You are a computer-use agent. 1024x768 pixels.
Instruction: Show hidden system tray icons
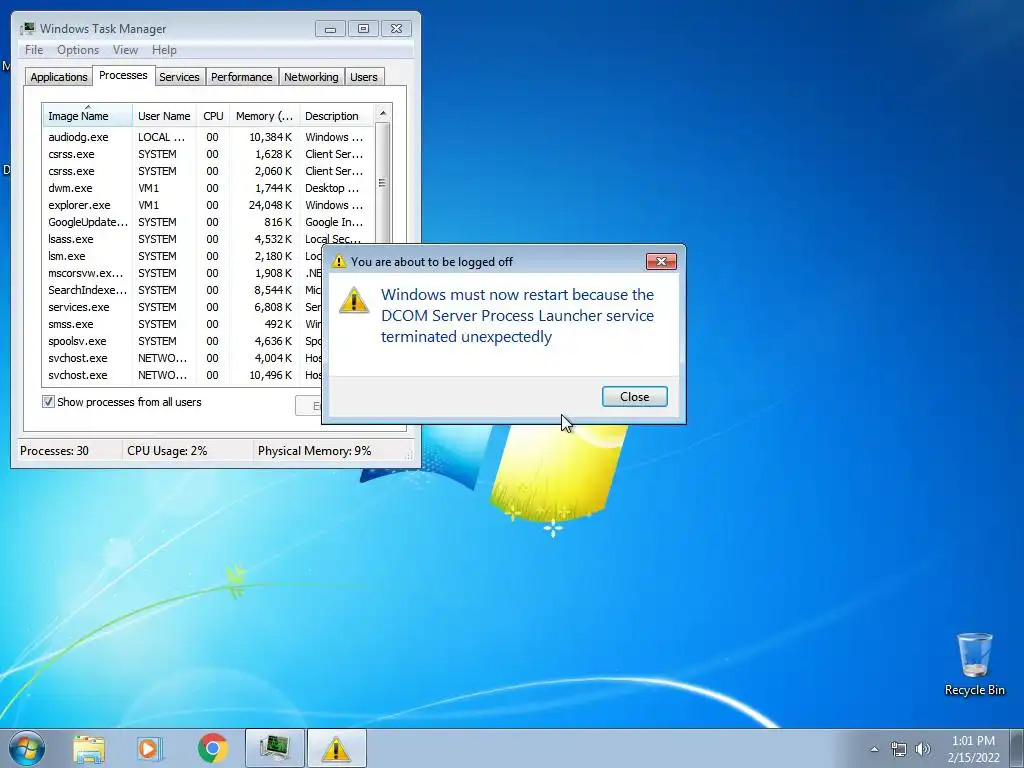coord(874,749)
